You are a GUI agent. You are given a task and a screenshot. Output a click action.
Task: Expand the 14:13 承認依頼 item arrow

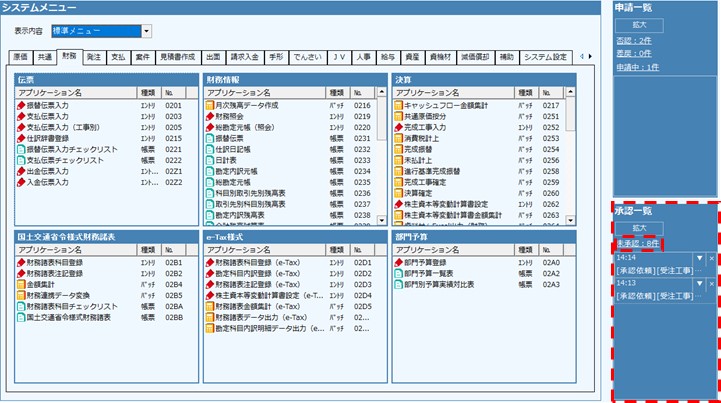(699, 284)
